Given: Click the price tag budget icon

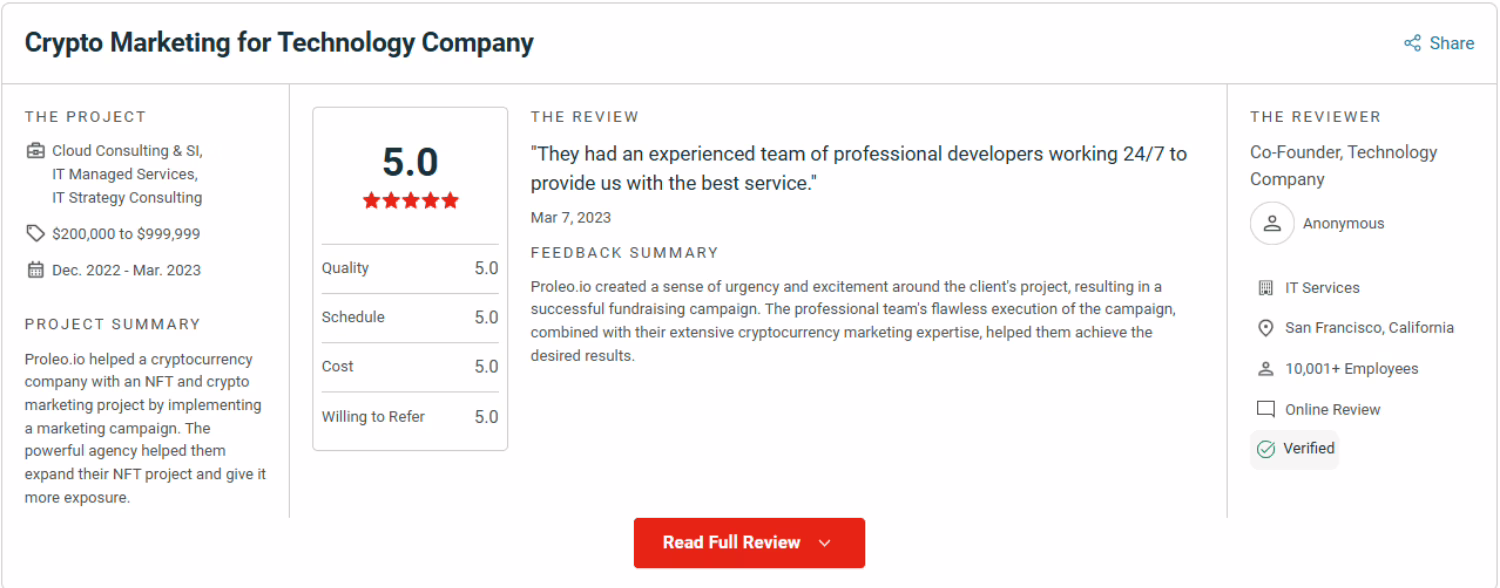Looking at the screenshot, I should pos(36,233).
